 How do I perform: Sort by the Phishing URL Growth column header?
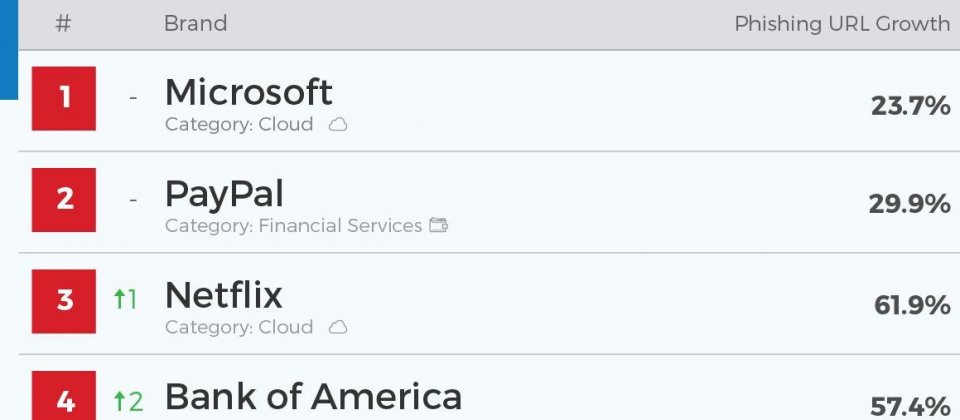tap(842, 24)
